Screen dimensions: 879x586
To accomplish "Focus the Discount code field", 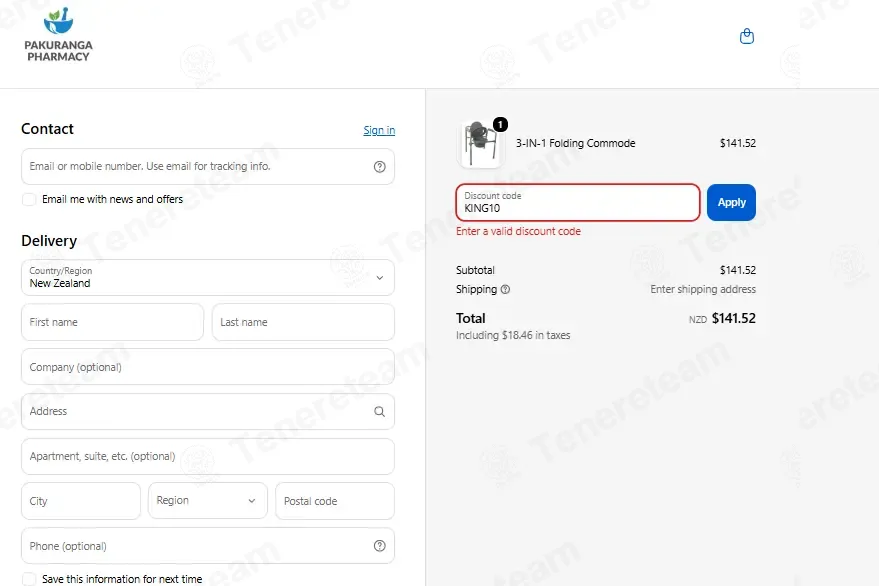I will click(578, 202).
